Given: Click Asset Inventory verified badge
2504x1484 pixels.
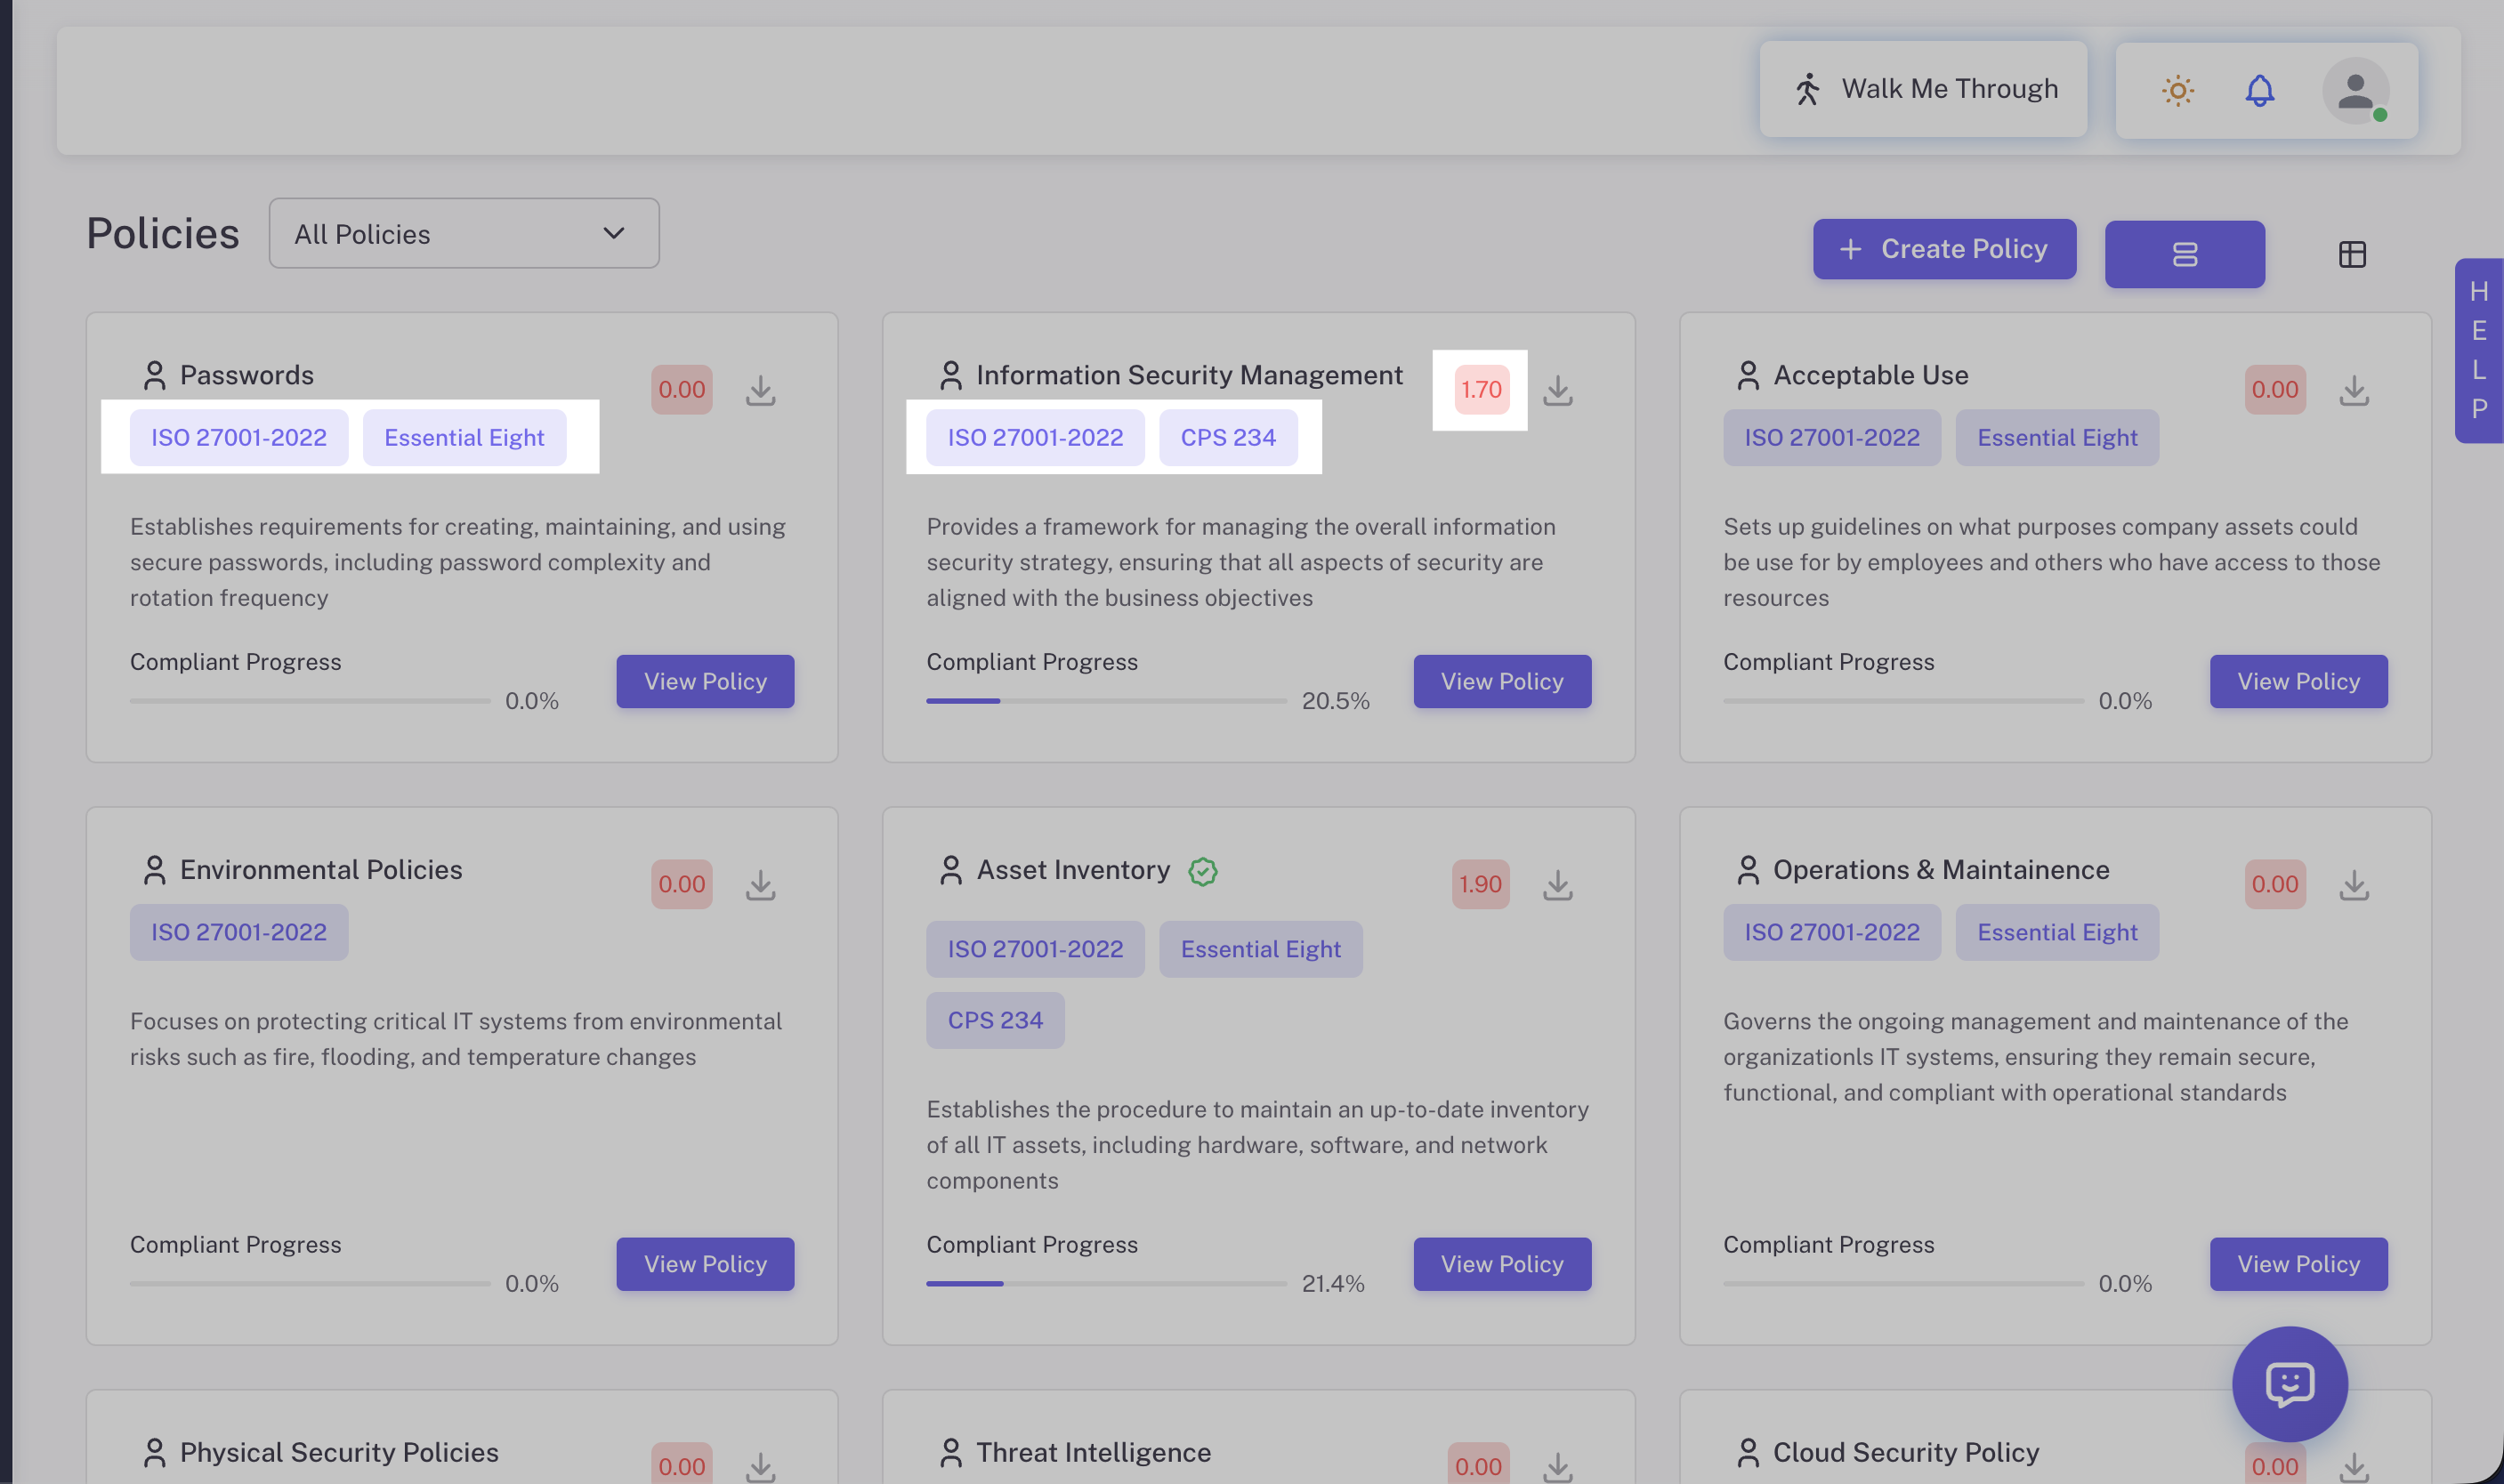Looking at the screenshot, I should coord(1202,871).
